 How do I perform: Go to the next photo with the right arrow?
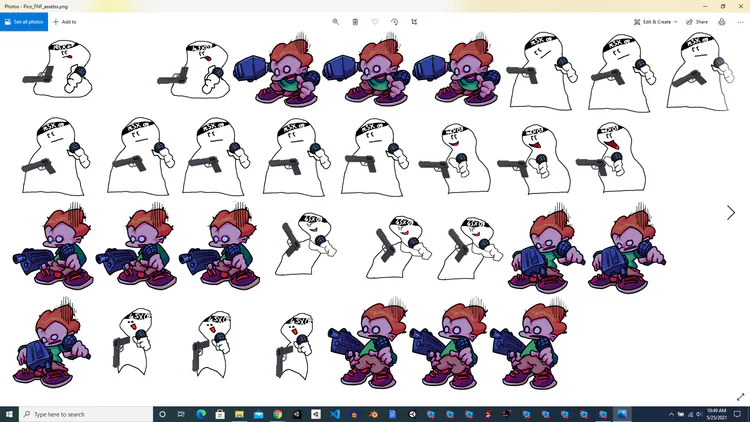[730, 212]
